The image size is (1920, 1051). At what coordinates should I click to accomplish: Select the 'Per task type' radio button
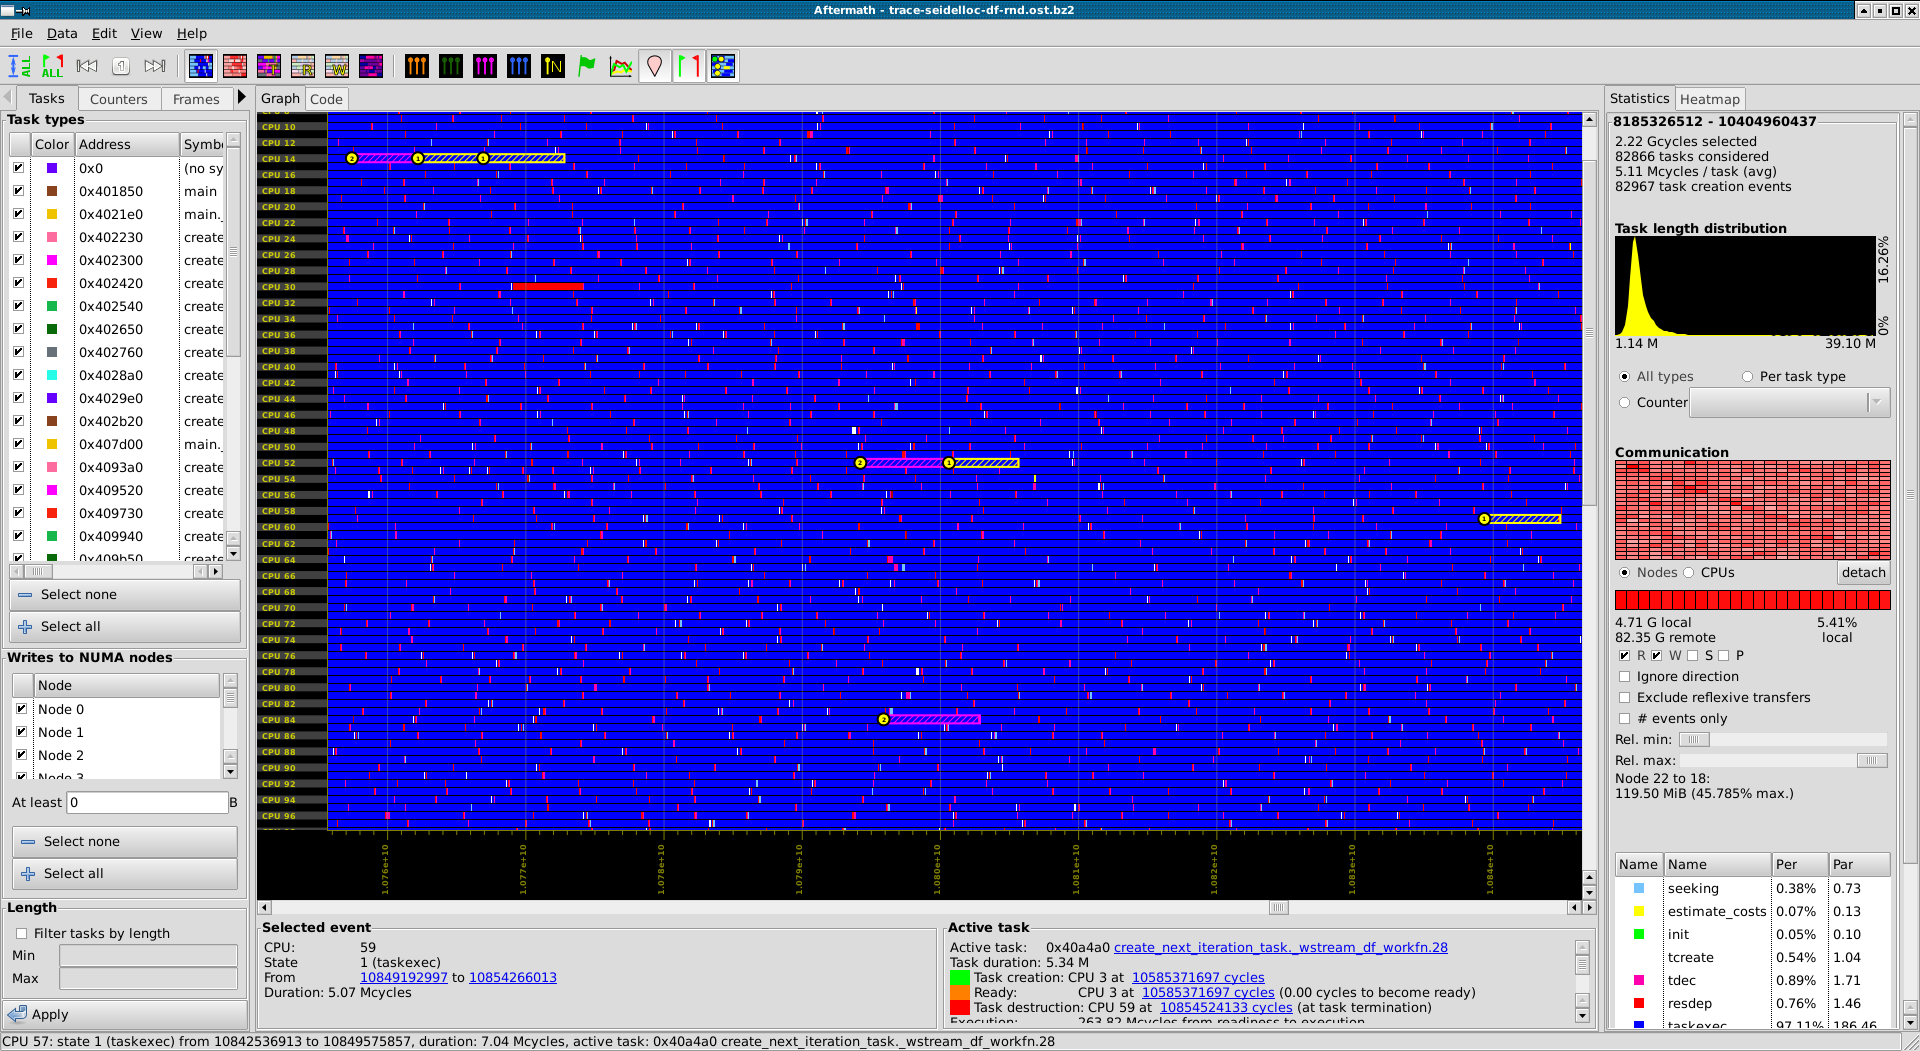coord(1747,376)
